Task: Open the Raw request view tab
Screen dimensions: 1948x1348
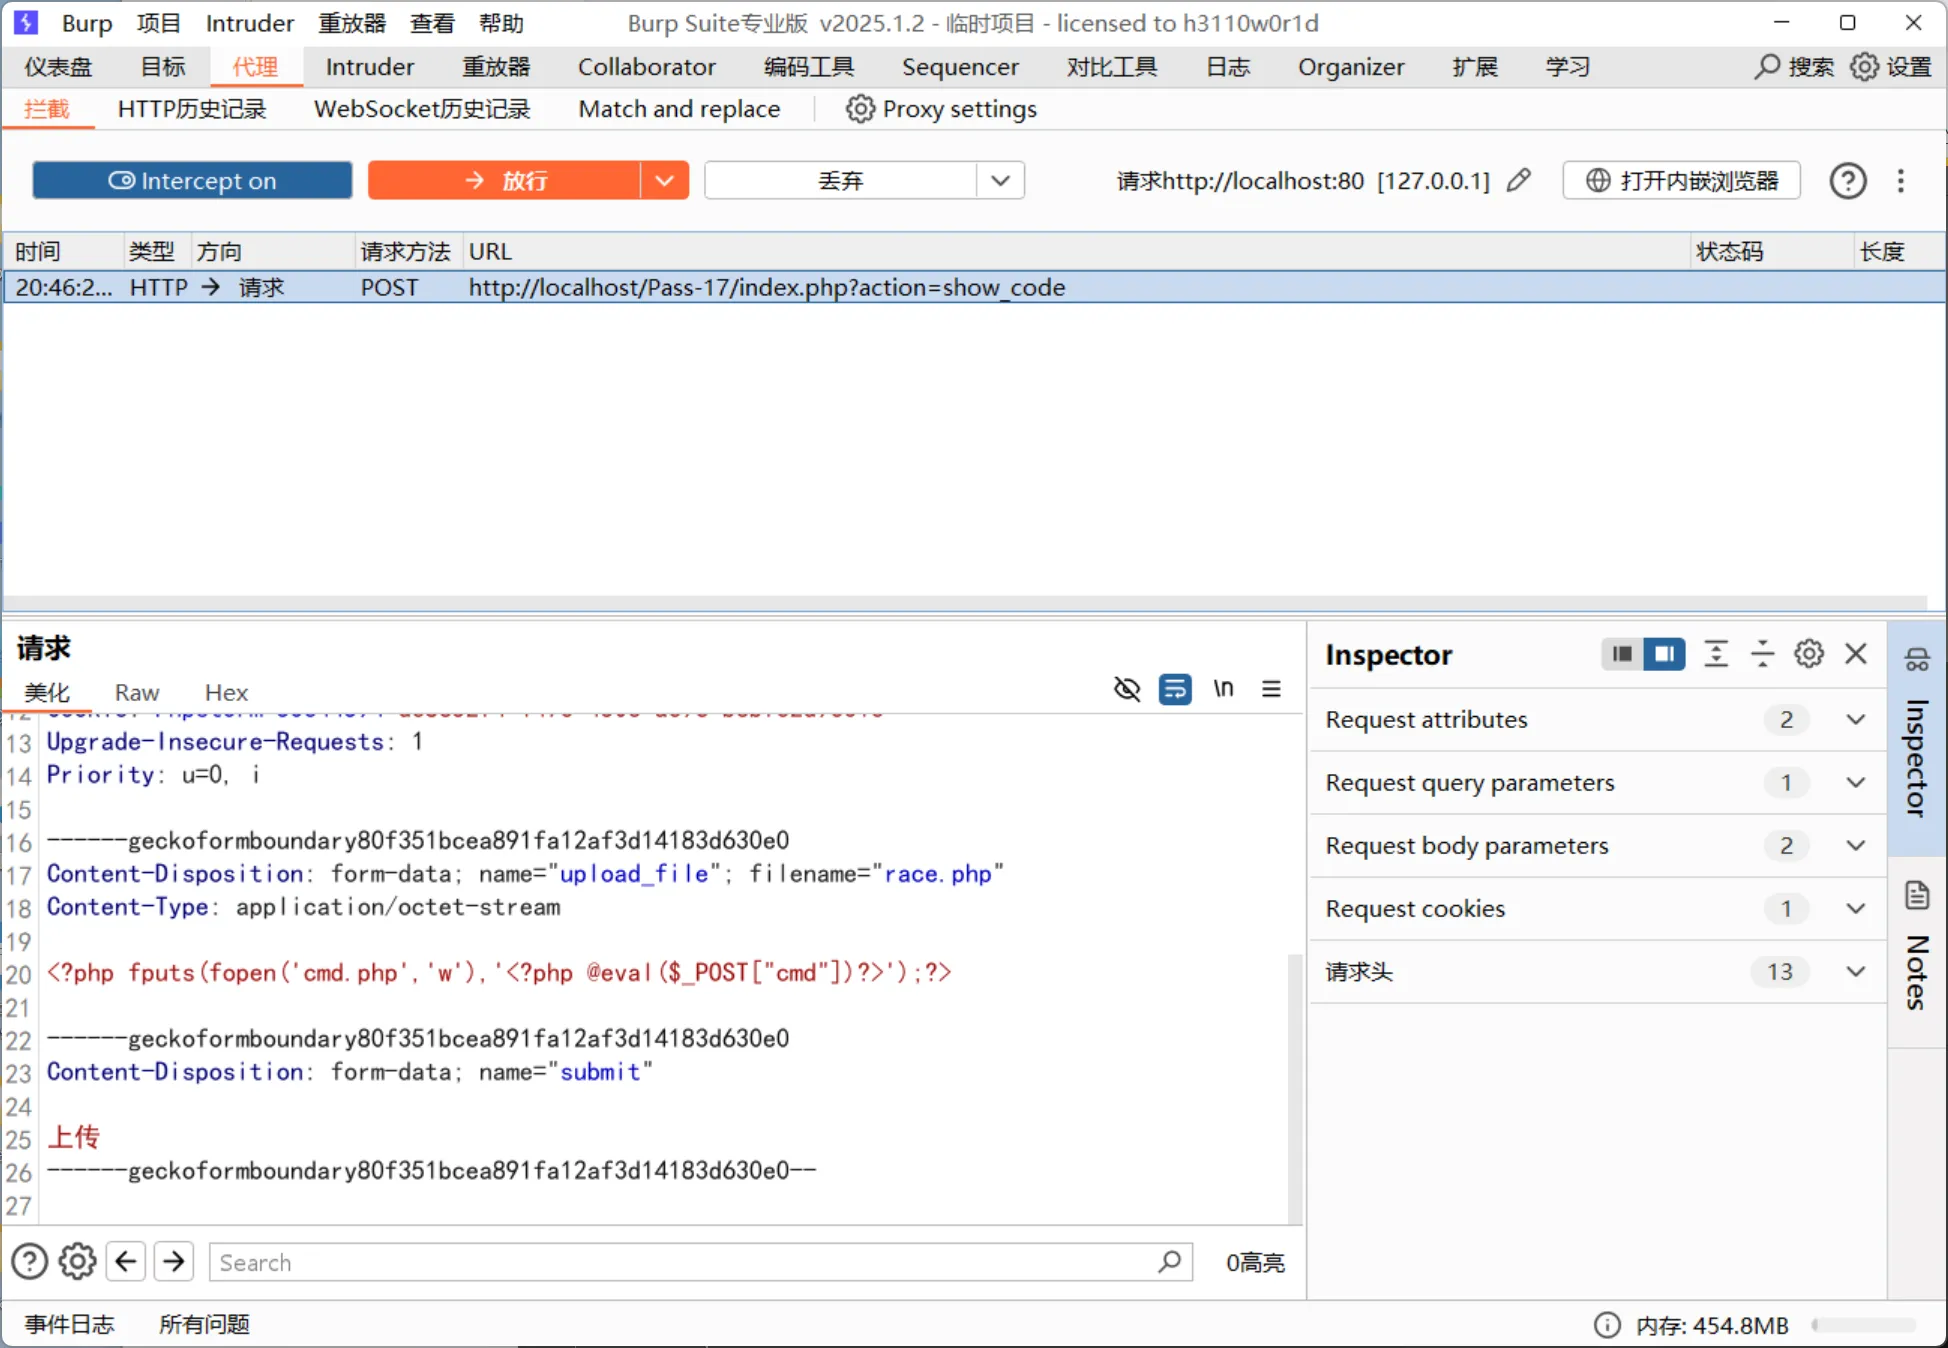Action: pos(137,693)
